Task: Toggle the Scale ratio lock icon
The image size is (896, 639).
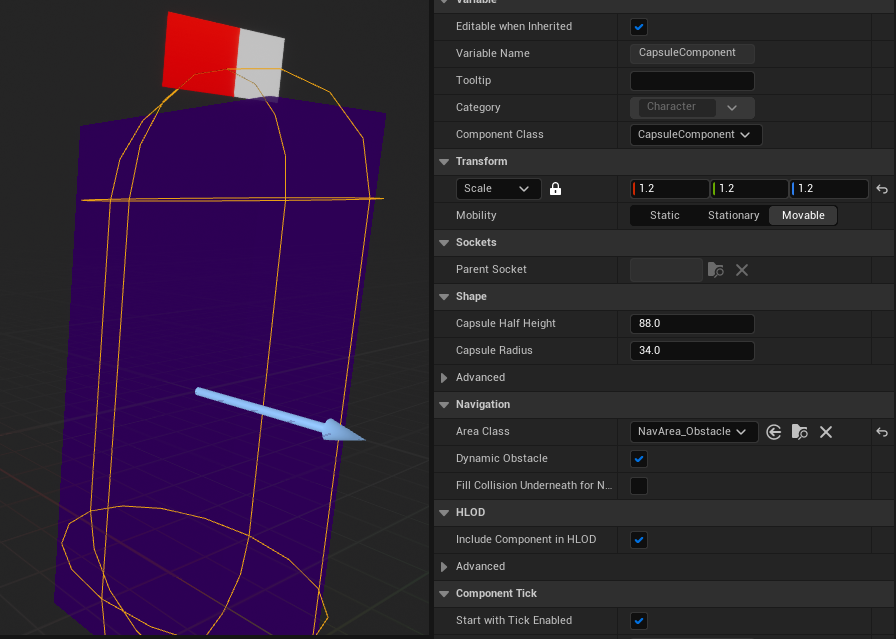Action: point(556,188)
